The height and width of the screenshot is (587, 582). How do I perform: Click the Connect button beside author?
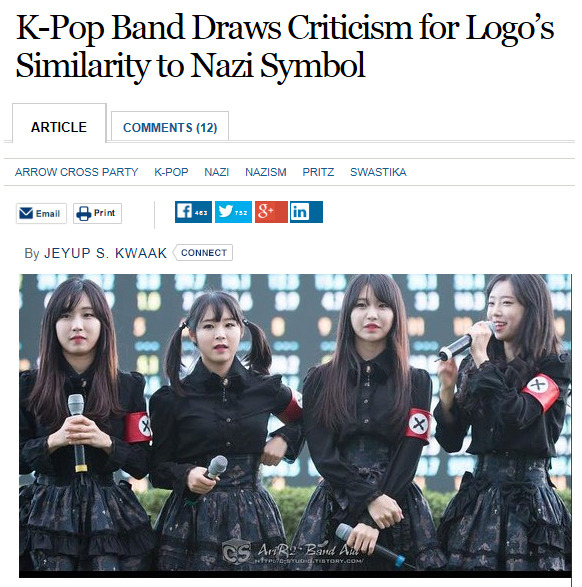[x=203, y=253]
